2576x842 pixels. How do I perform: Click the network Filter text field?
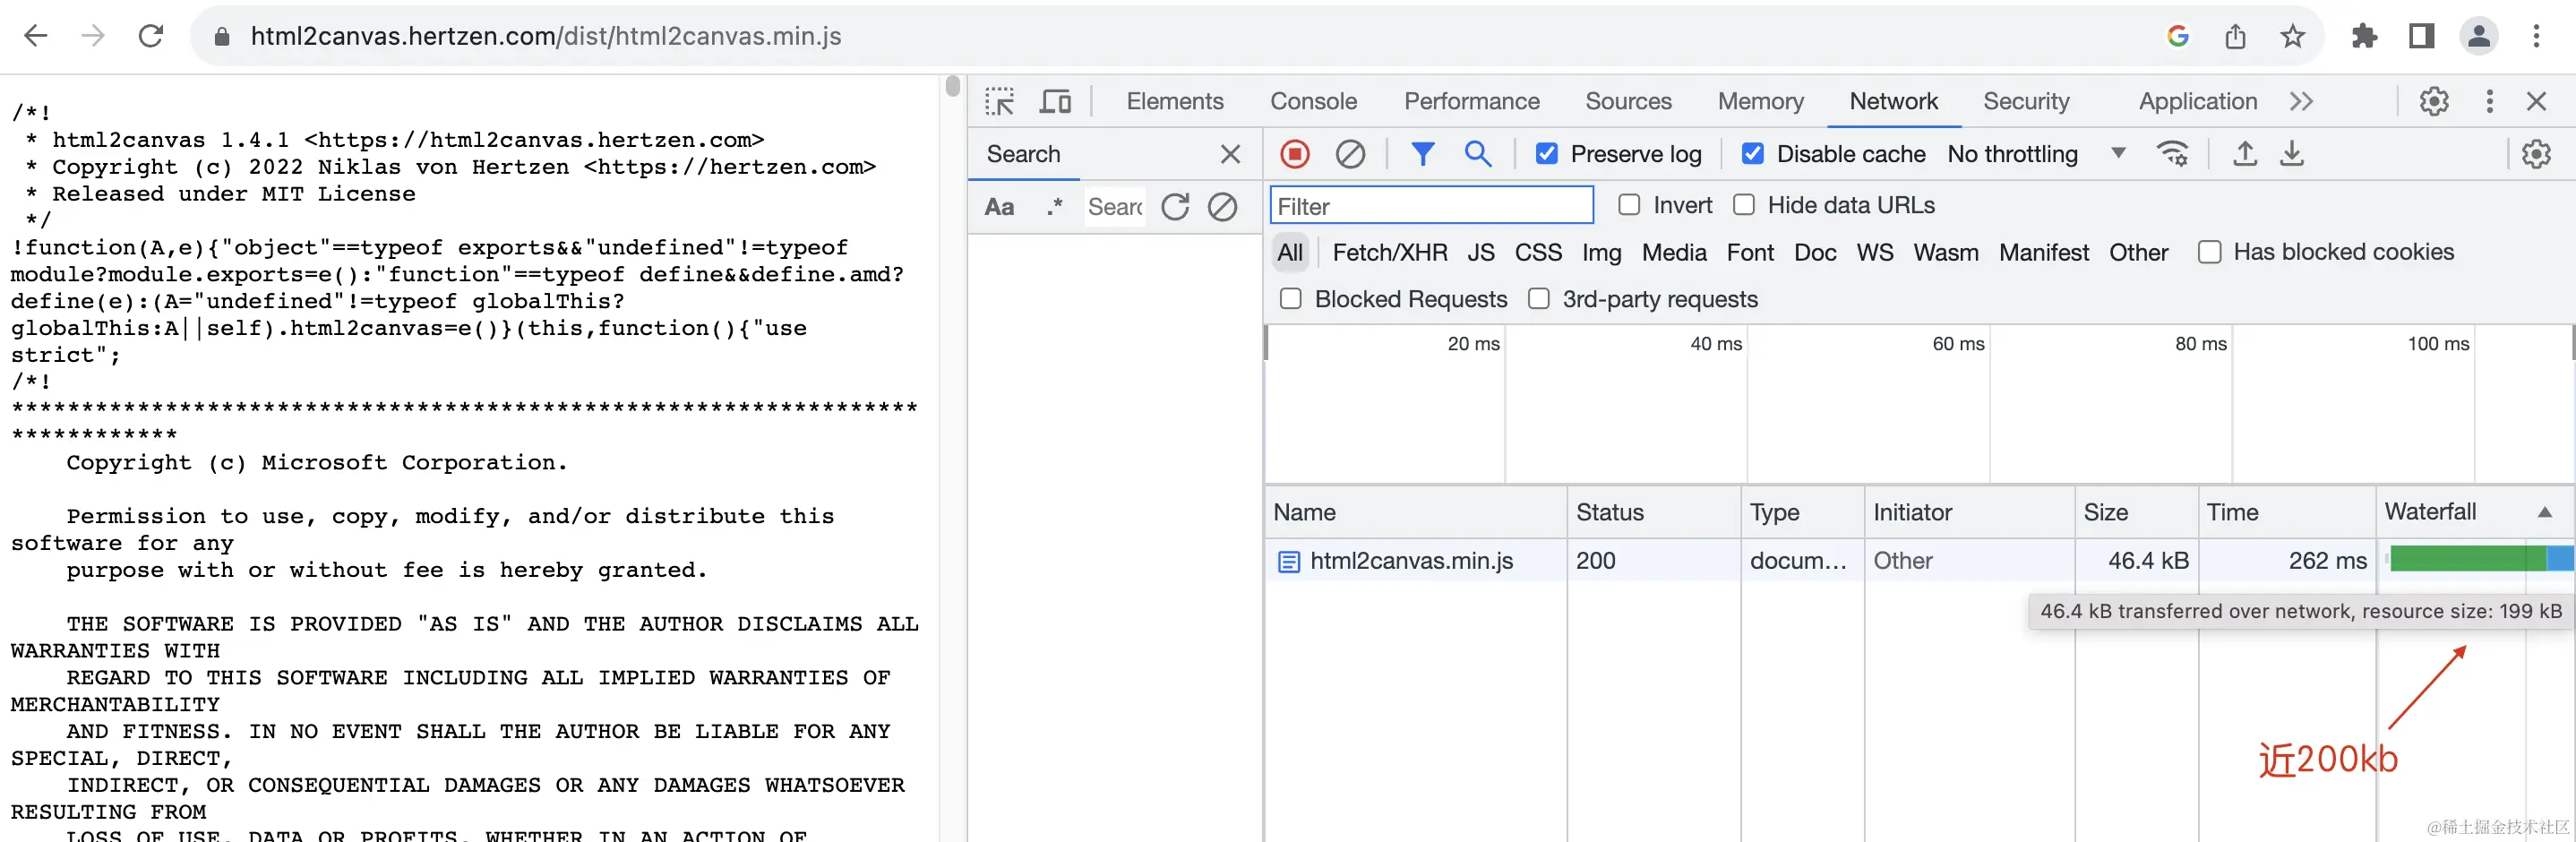1431,206
